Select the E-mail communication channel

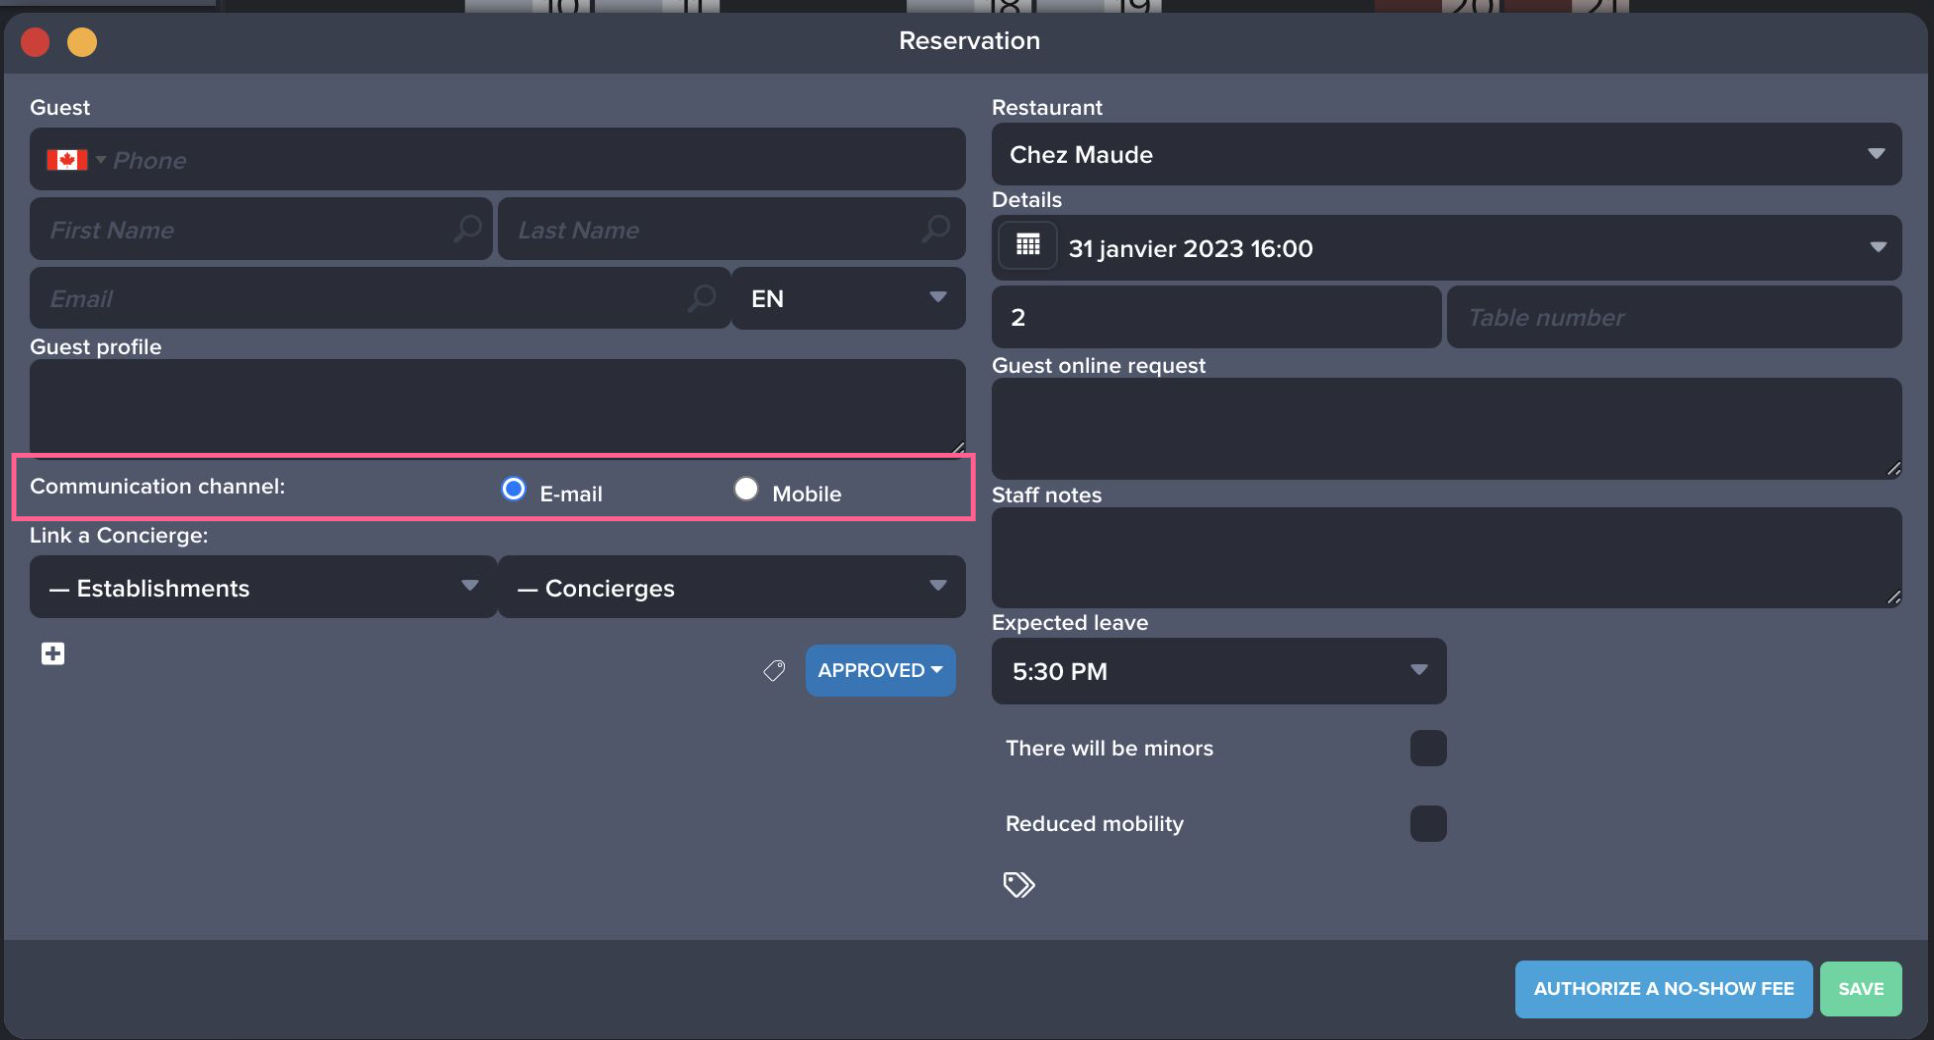pyautogui.click(x=513, y=489)
